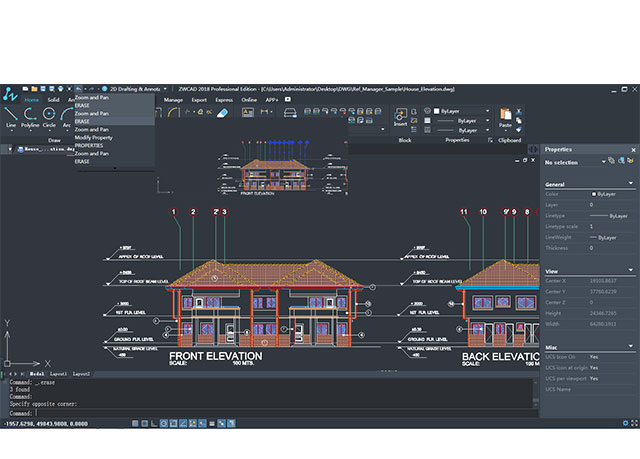Open Properties group dialog launcher arrow
Viewport: 640px width, 459px height.
click(490, 140)
